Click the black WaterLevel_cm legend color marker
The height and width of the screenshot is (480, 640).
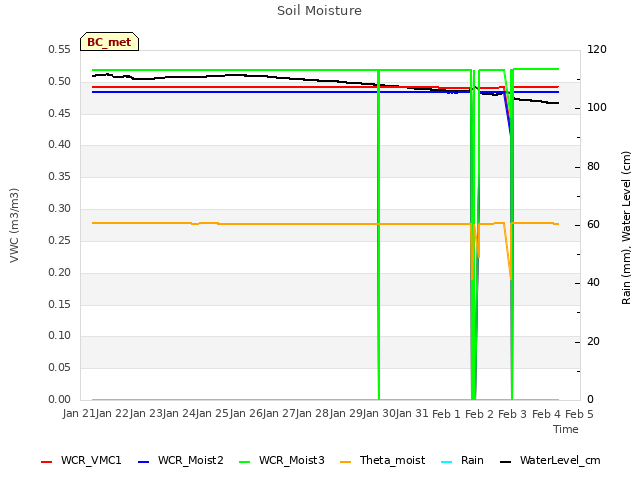click(505, 462)
